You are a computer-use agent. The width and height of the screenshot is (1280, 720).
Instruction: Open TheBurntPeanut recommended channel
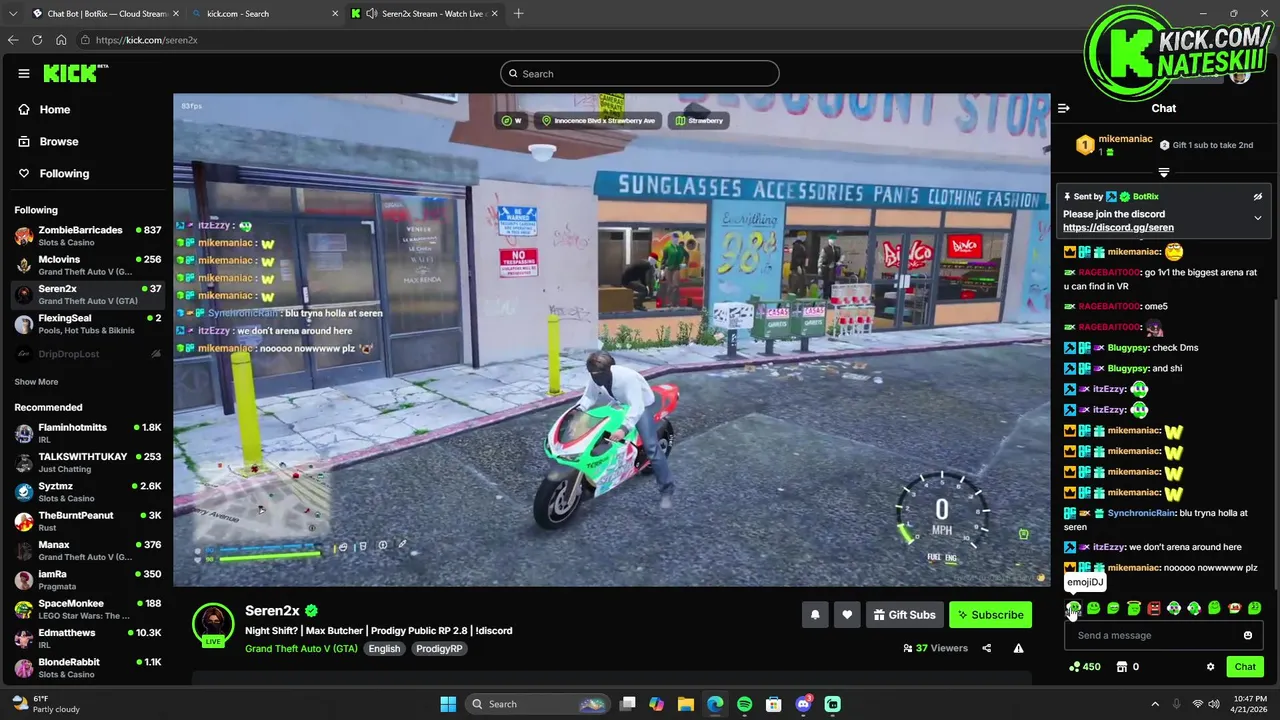point(88,521)
